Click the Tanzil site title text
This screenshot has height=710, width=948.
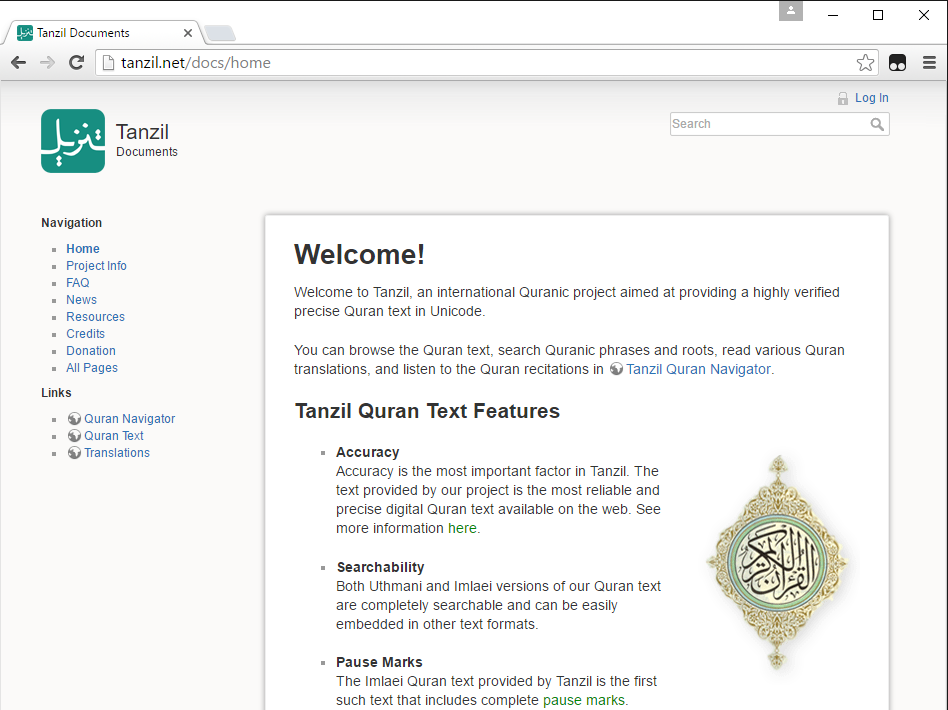(142, 132)
